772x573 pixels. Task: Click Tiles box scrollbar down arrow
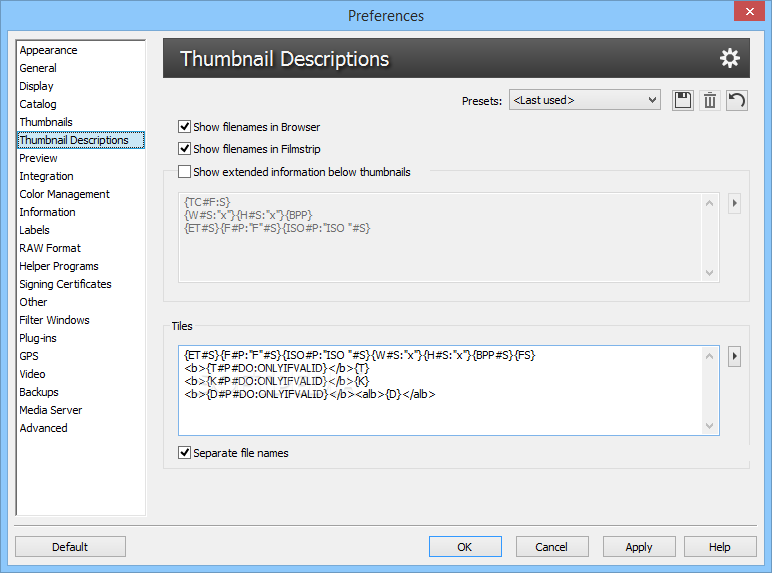pos(709,426)
